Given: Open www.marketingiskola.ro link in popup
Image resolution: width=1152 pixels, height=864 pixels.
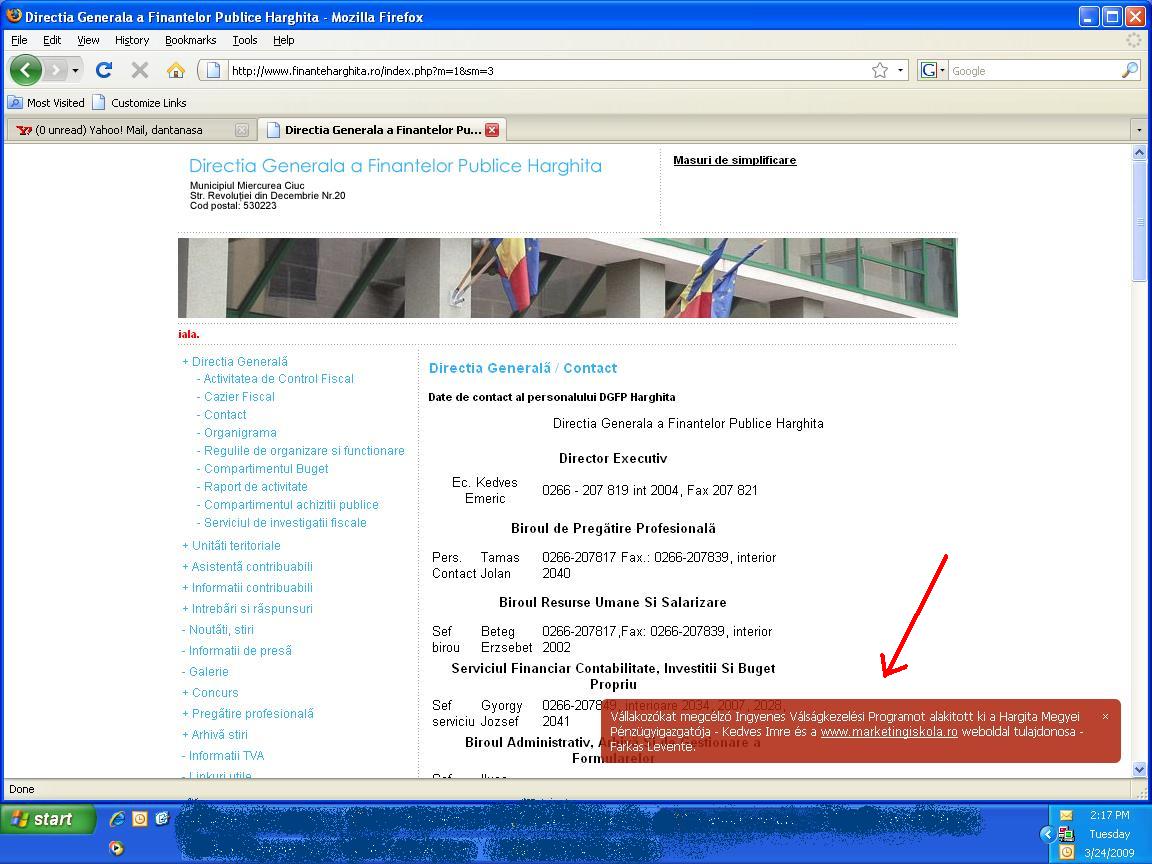Looking at the screenshot, I should point(889,732).
